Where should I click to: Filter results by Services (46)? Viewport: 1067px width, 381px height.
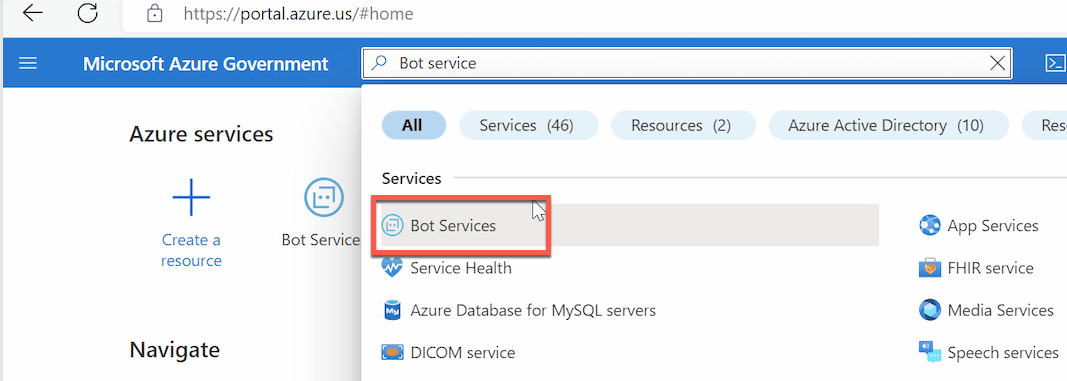[529, 125]
